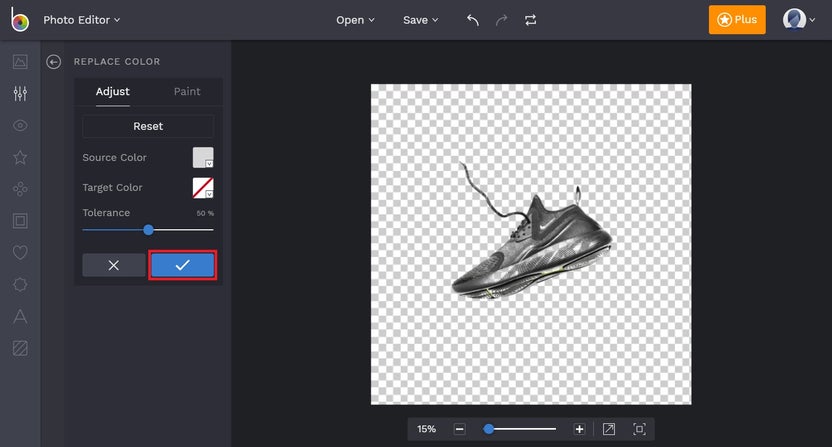
Task: Toggle fullscreen canvas view
Action: pyautogui.click(x=639, y=429)
